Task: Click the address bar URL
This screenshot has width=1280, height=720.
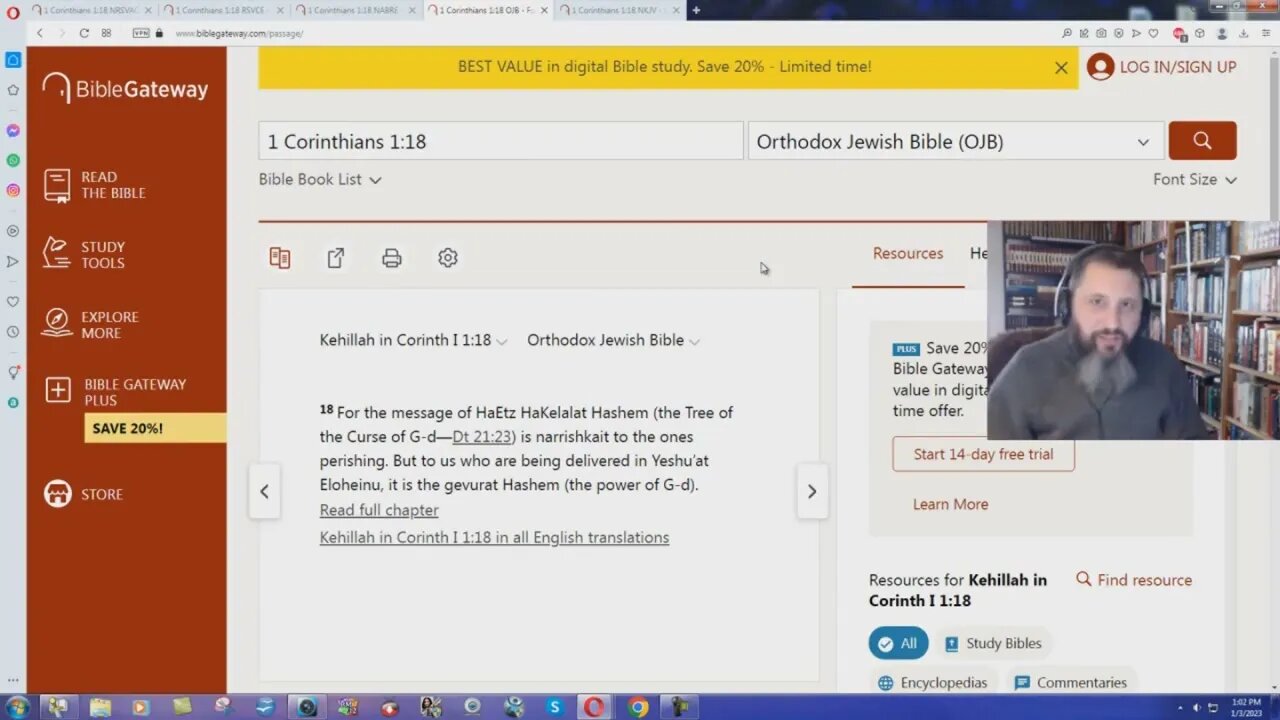Action: coord(239,33)
